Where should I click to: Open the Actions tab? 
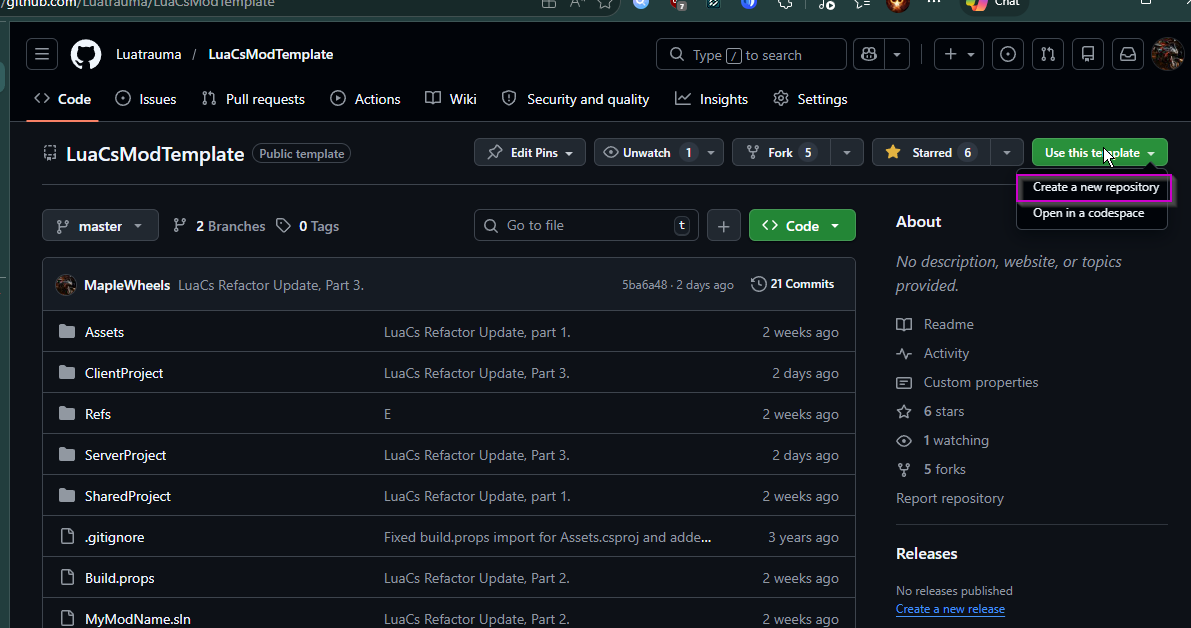point(365,99)
